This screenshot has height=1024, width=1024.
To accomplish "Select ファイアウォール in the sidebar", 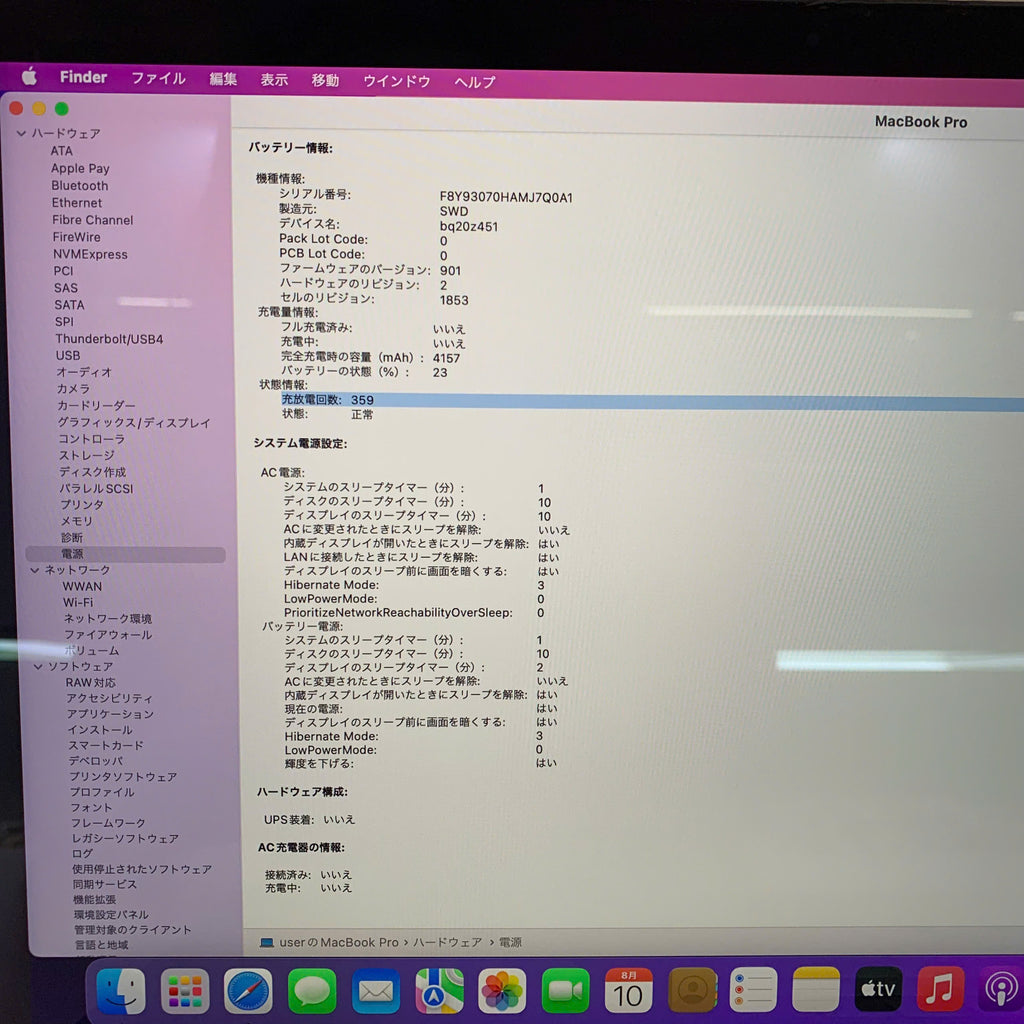I will [108, 635].
